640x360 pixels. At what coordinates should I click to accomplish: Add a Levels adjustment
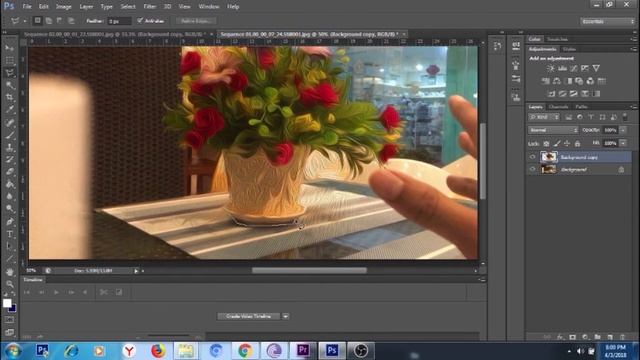(x=562, y=68)
